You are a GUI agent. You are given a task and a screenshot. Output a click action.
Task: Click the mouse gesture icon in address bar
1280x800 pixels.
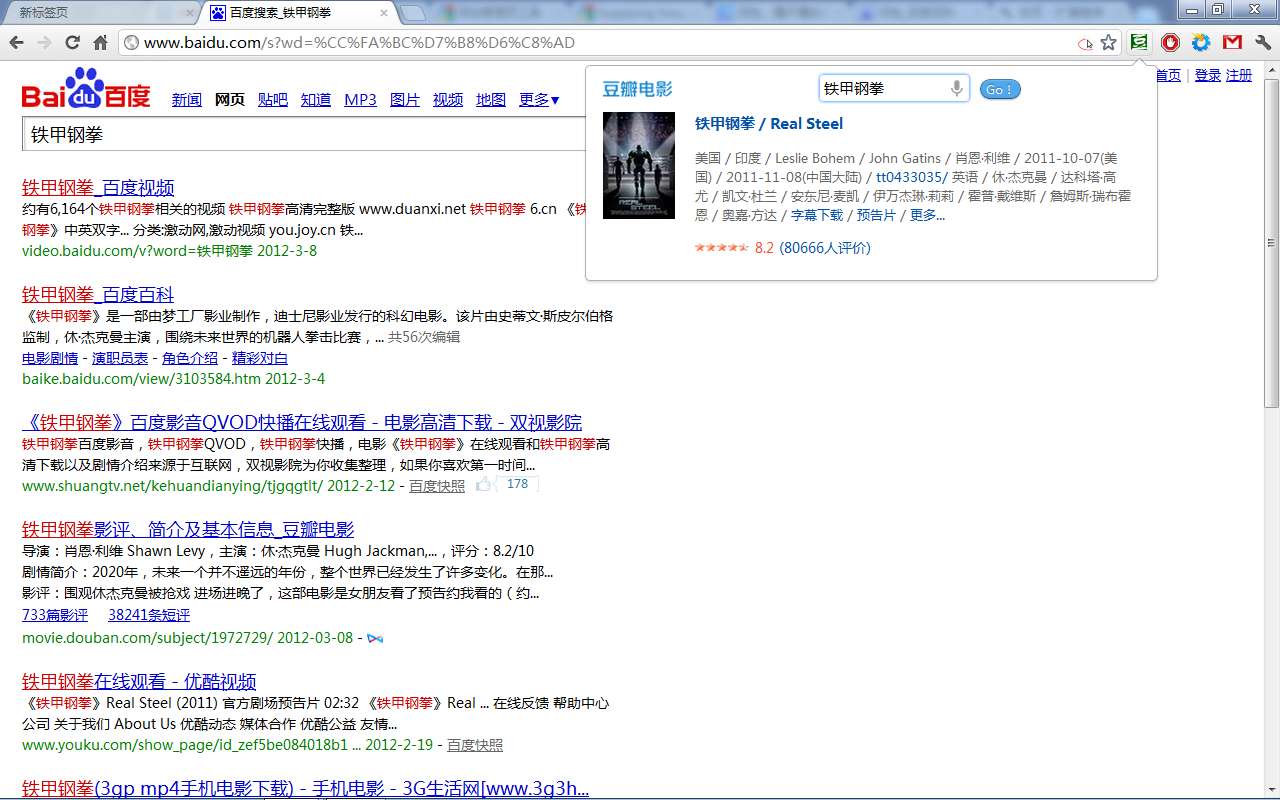(1085, 43)
